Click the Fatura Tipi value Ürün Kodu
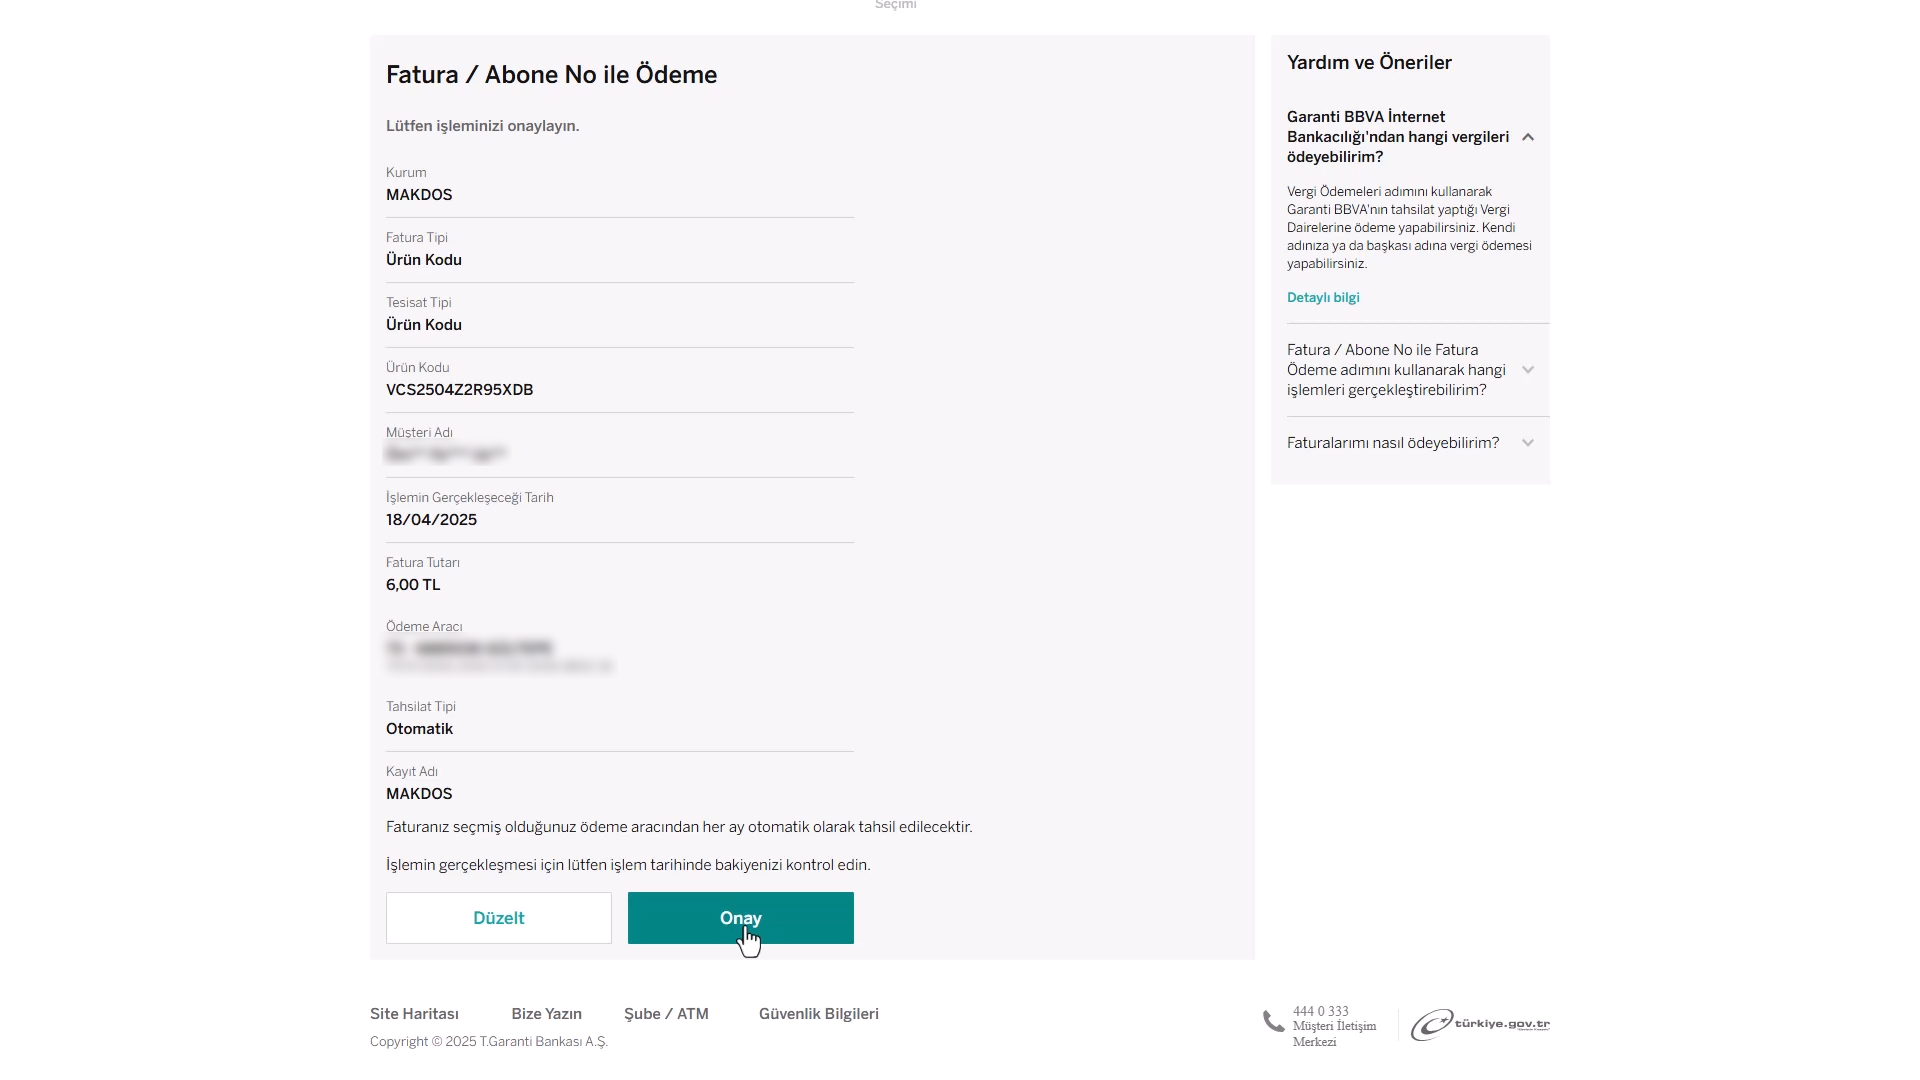Screen dimensions: 1920x1080 (424, 260)
